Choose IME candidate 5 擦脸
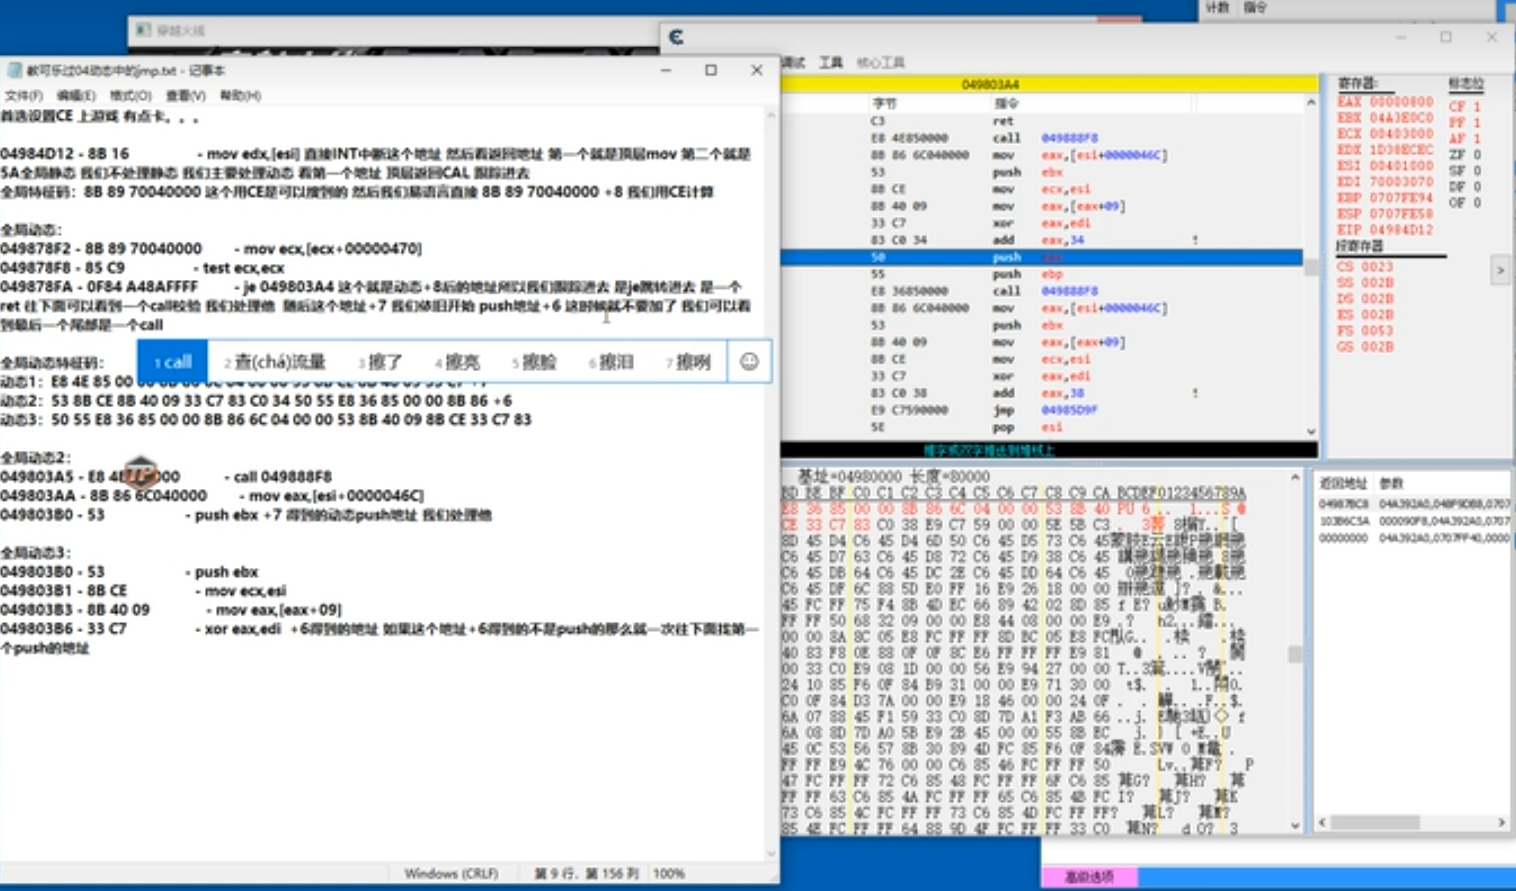1516x891 pixels. click(x=534, y=362)
